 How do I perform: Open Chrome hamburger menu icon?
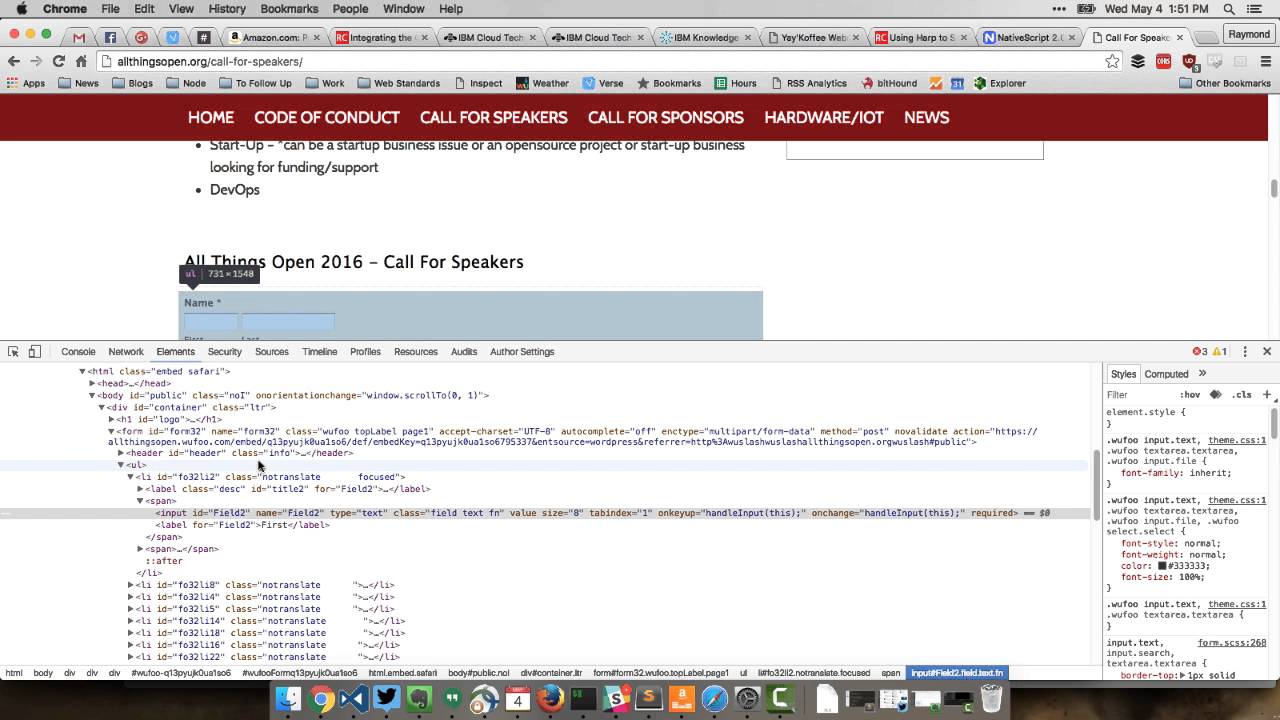click(1265, 61)
